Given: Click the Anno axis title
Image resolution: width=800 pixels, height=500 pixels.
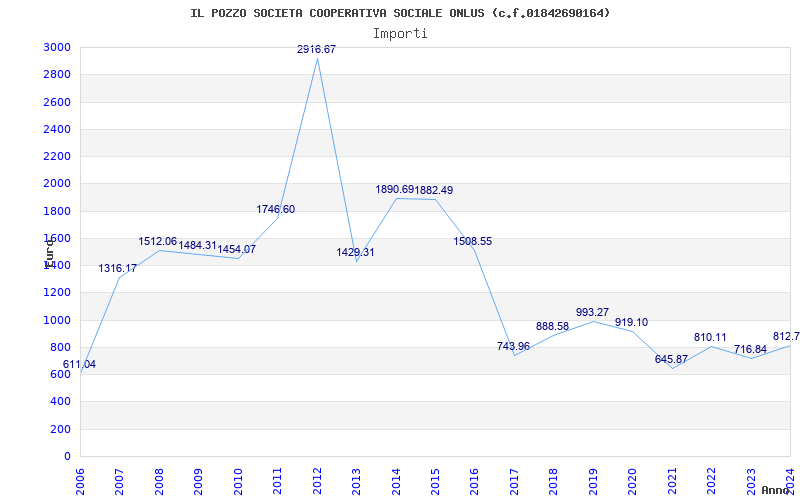Looking at the screenshot, I should click(776, 490).
